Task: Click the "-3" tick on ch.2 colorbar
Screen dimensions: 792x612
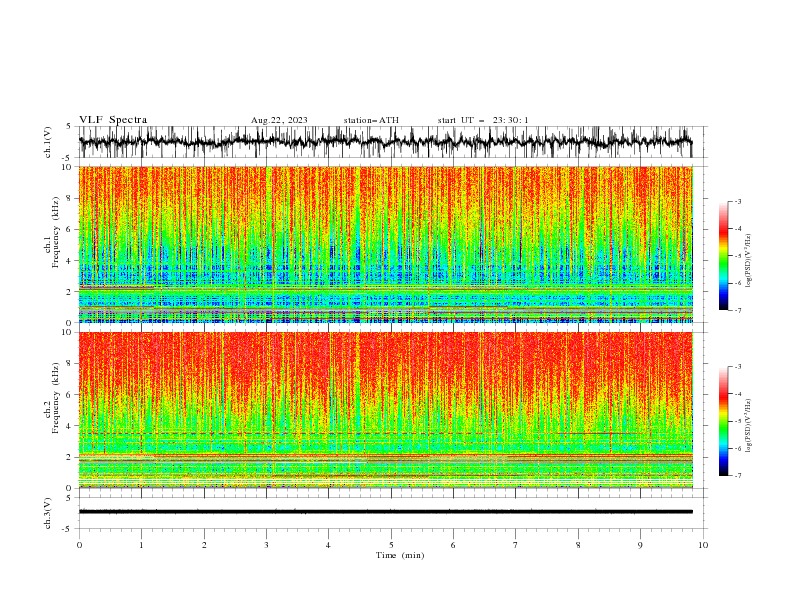Action: point(737,367)
